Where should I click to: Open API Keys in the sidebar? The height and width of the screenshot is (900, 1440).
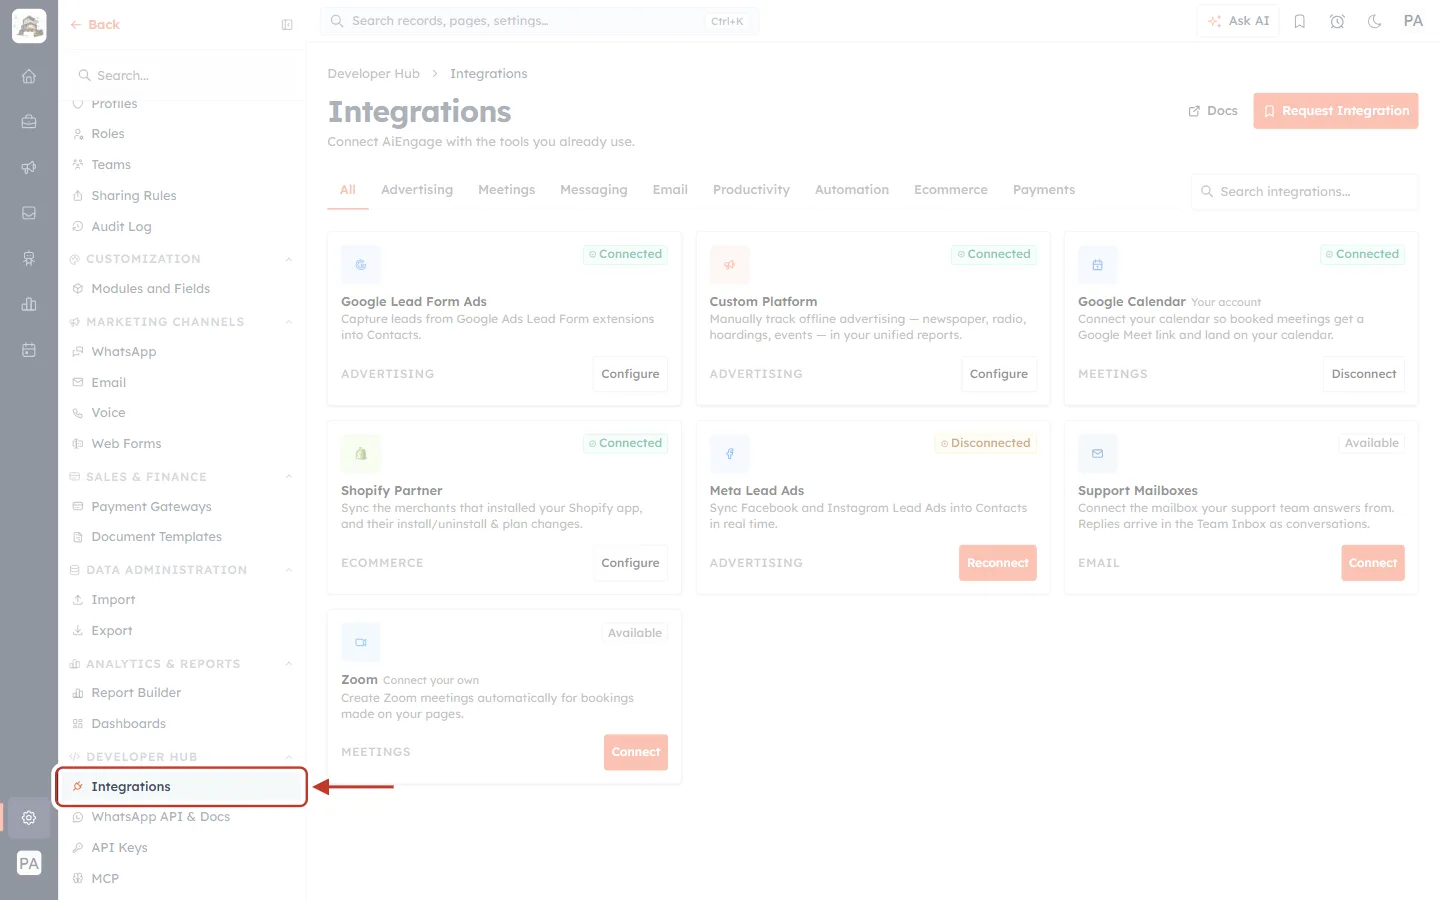[119, 848]
